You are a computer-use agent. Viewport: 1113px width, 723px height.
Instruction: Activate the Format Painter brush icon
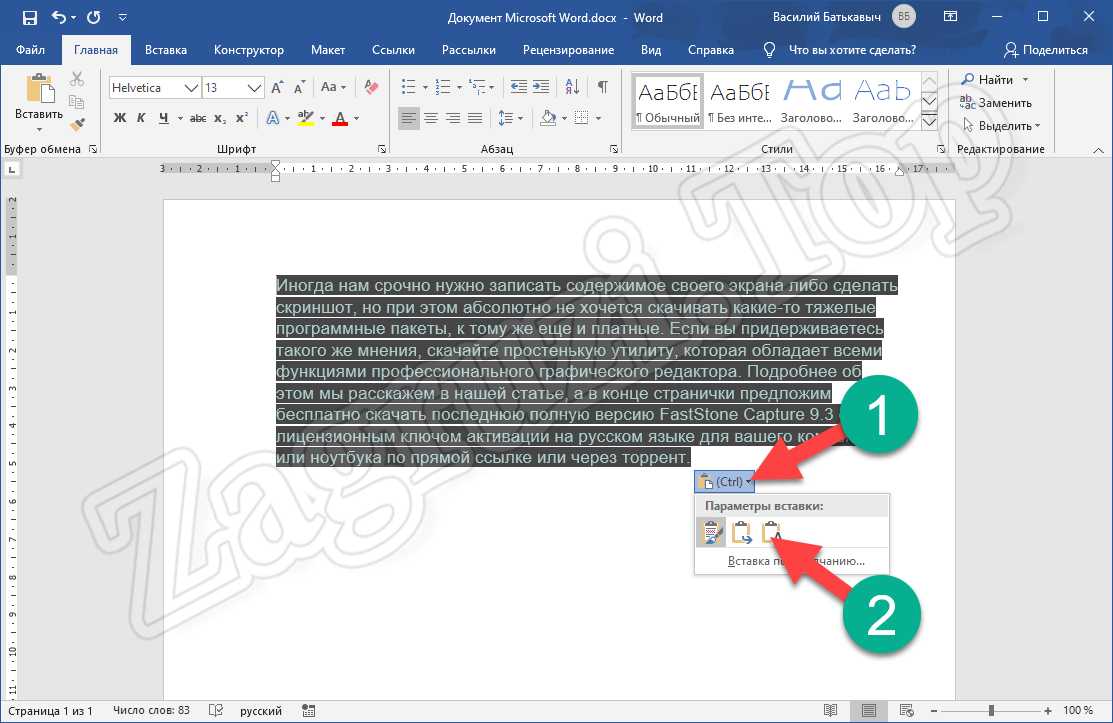point(77,124)
